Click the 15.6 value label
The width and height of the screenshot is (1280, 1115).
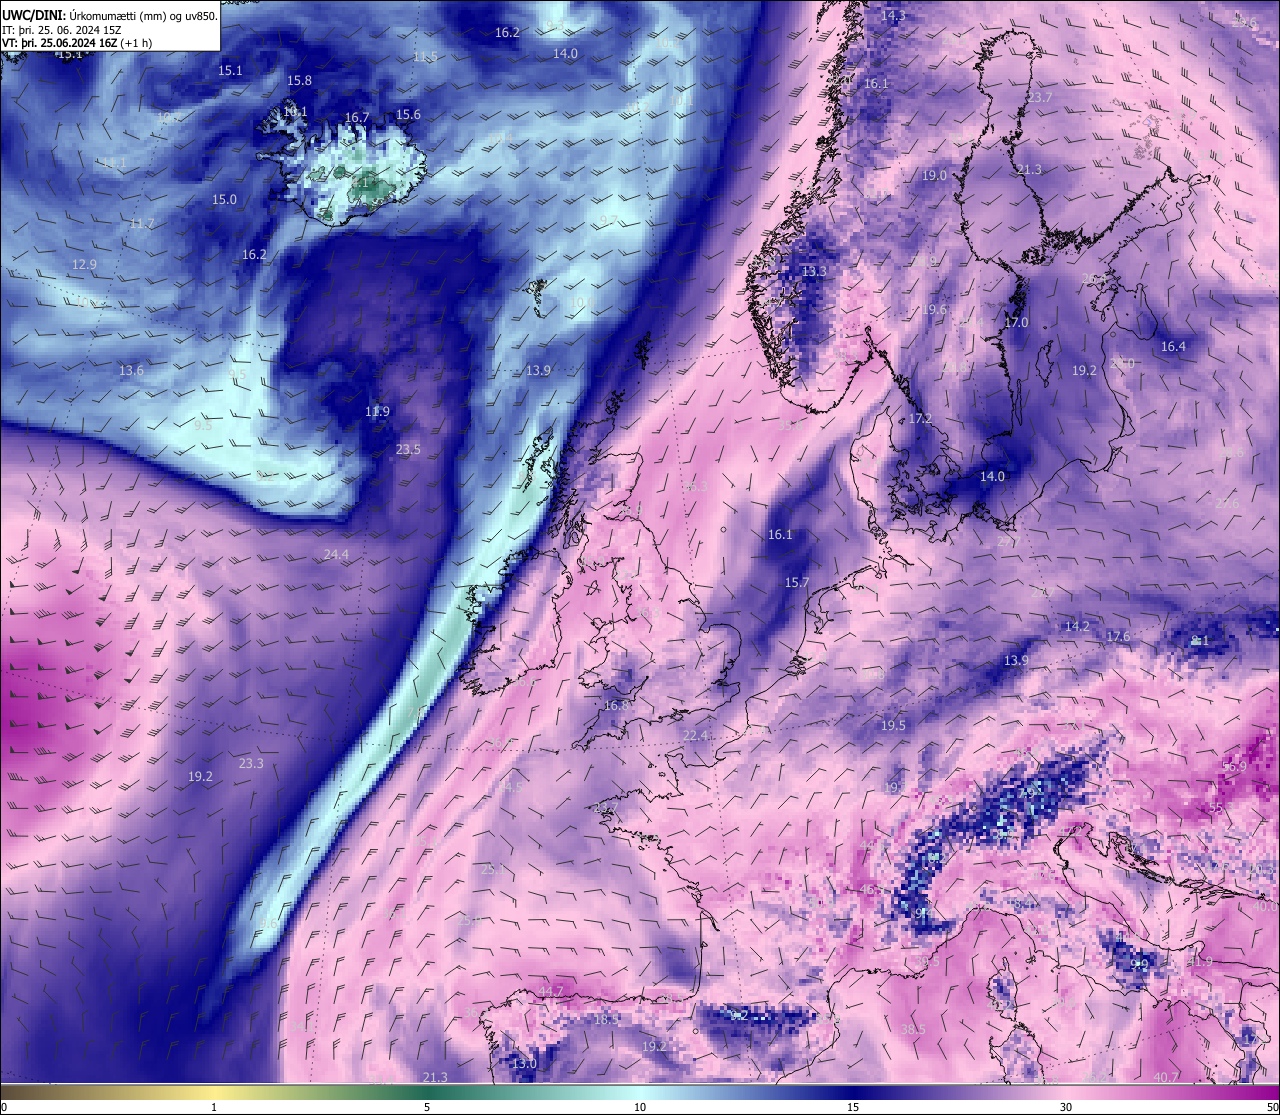pos(408,114)
